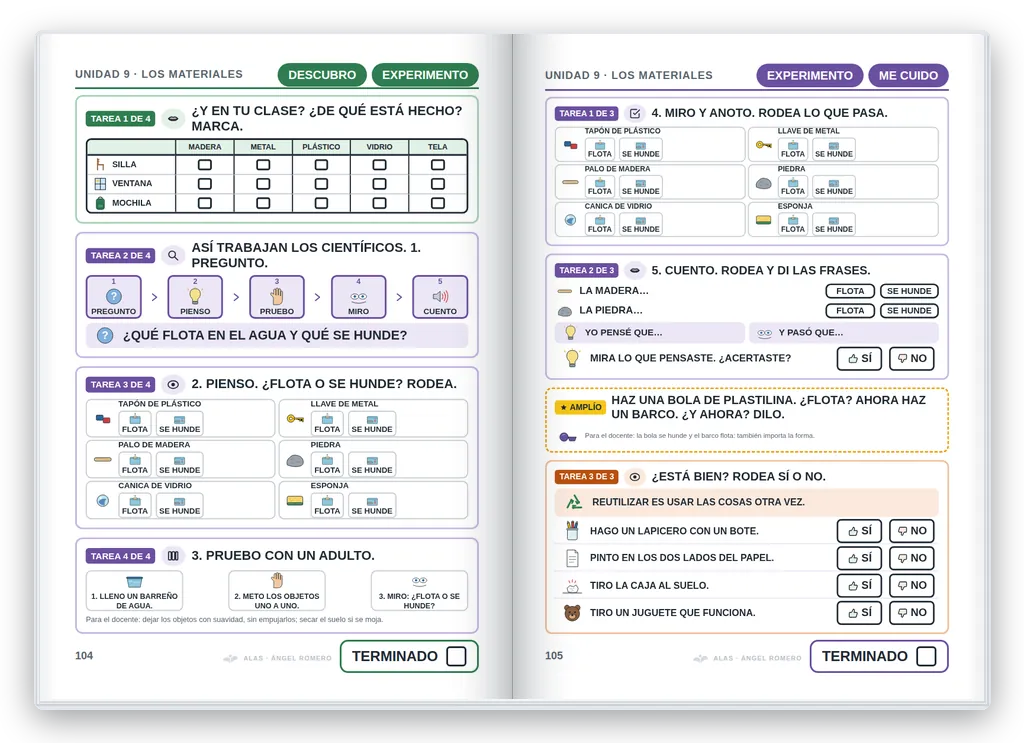Open the EXPERIMENTO pill on page 105
Image resolution: width=1024 pixels, height=743 pixels.
(810, 76)
